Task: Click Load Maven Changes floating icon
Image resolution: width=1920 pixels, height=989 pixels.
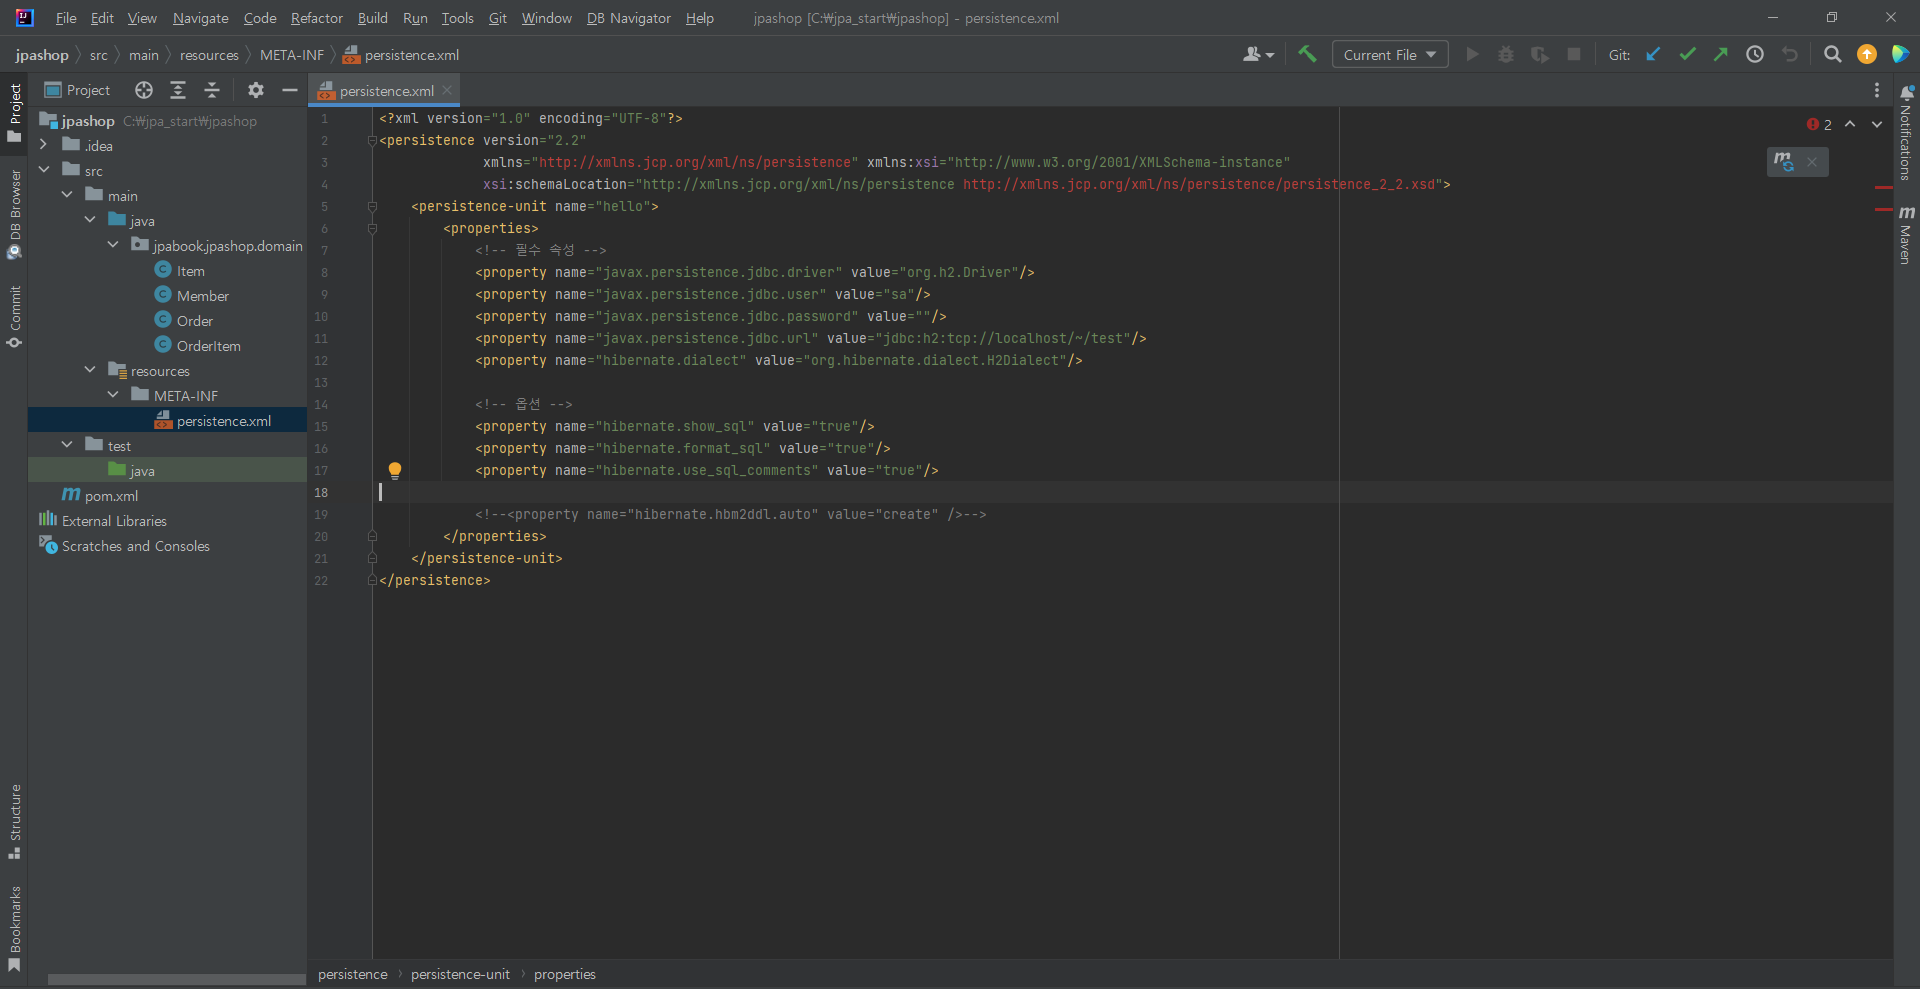Action: (1784, 161)
